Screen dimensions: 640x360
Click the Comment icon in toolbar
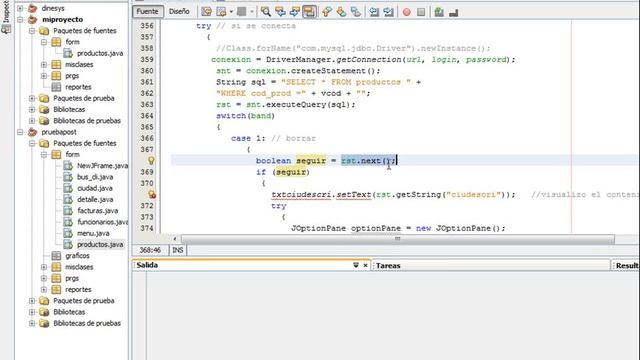pyautogui.click(x=439, y=12)
